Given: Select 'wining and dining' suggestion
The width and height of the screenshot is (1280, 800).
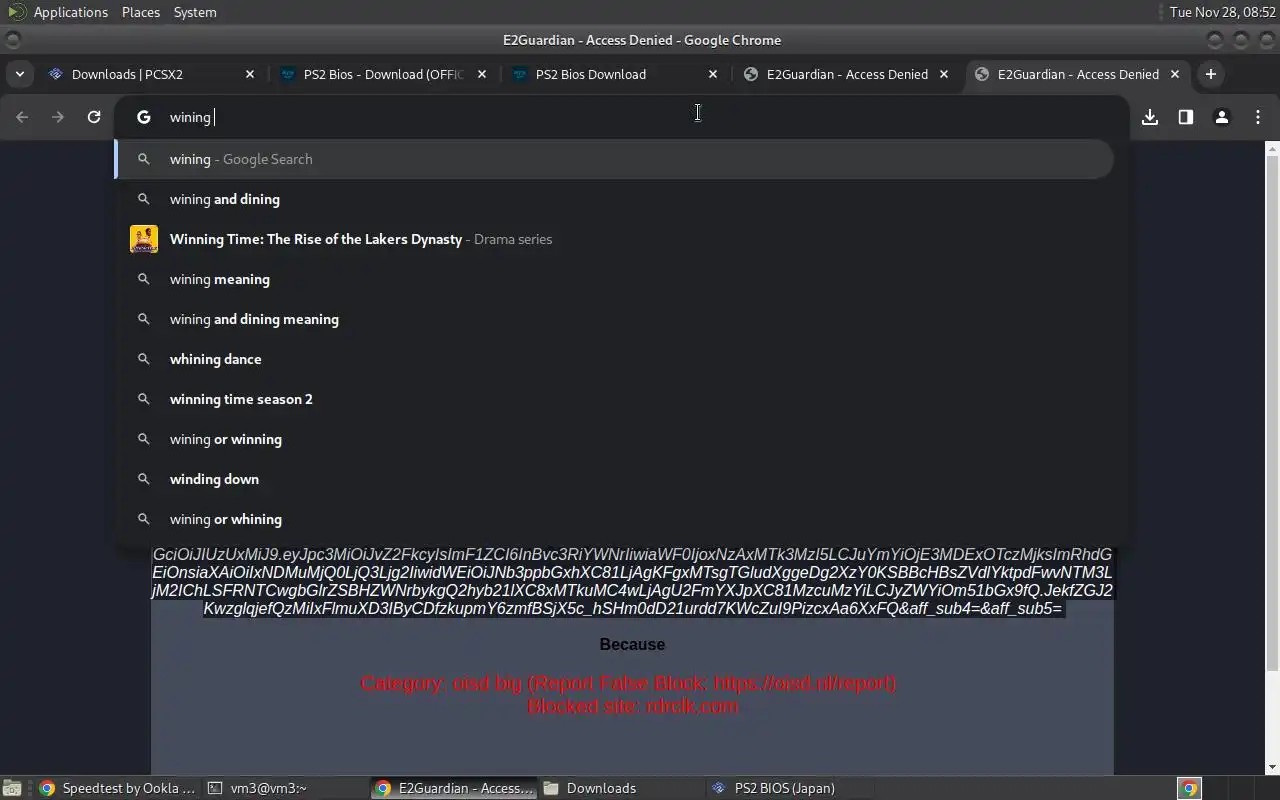Looking at the screenshot, I should pos(614,199).
